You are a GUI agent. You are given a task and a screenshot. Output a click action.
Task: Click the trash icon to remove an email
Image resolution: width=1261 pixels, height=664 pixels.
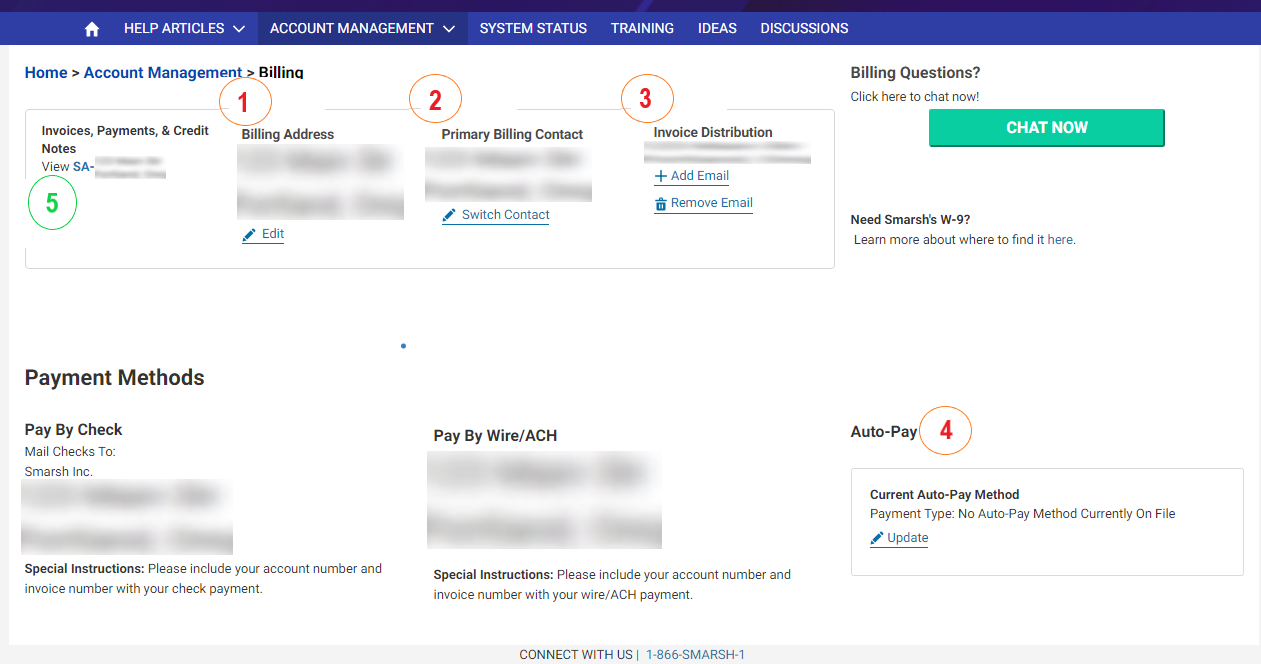pyautogui.click(x=661, y=203)
